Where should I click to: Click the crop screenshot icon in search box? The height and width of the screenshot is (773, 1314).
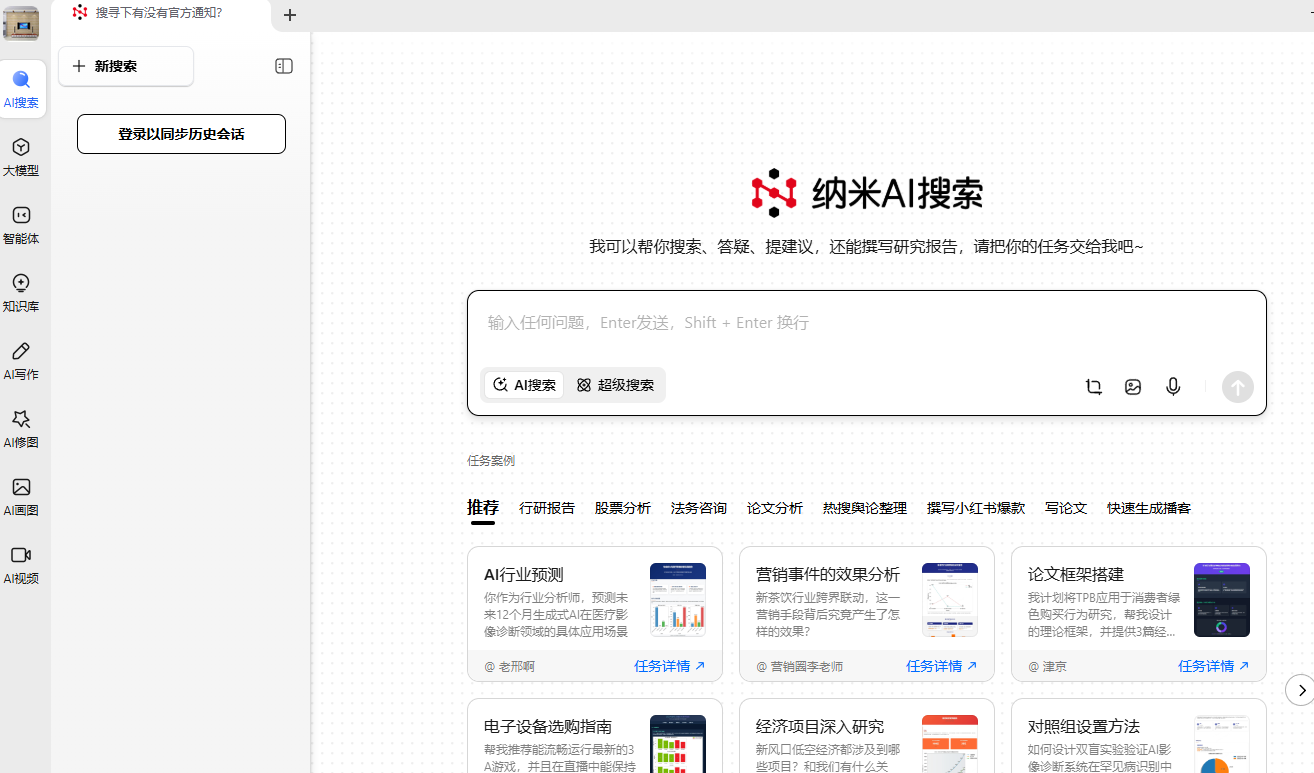tap(1094, 387)
